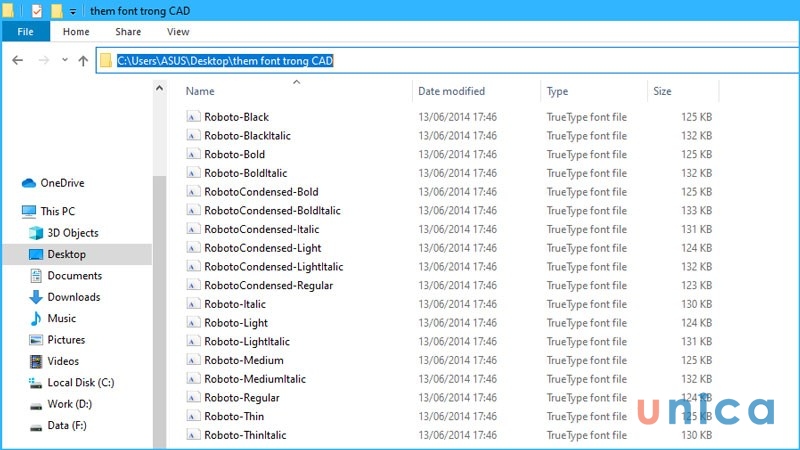Click the 3D Objects folder icon
The width and height of the screenshot is (800, 450).
[x=36, y=233]
